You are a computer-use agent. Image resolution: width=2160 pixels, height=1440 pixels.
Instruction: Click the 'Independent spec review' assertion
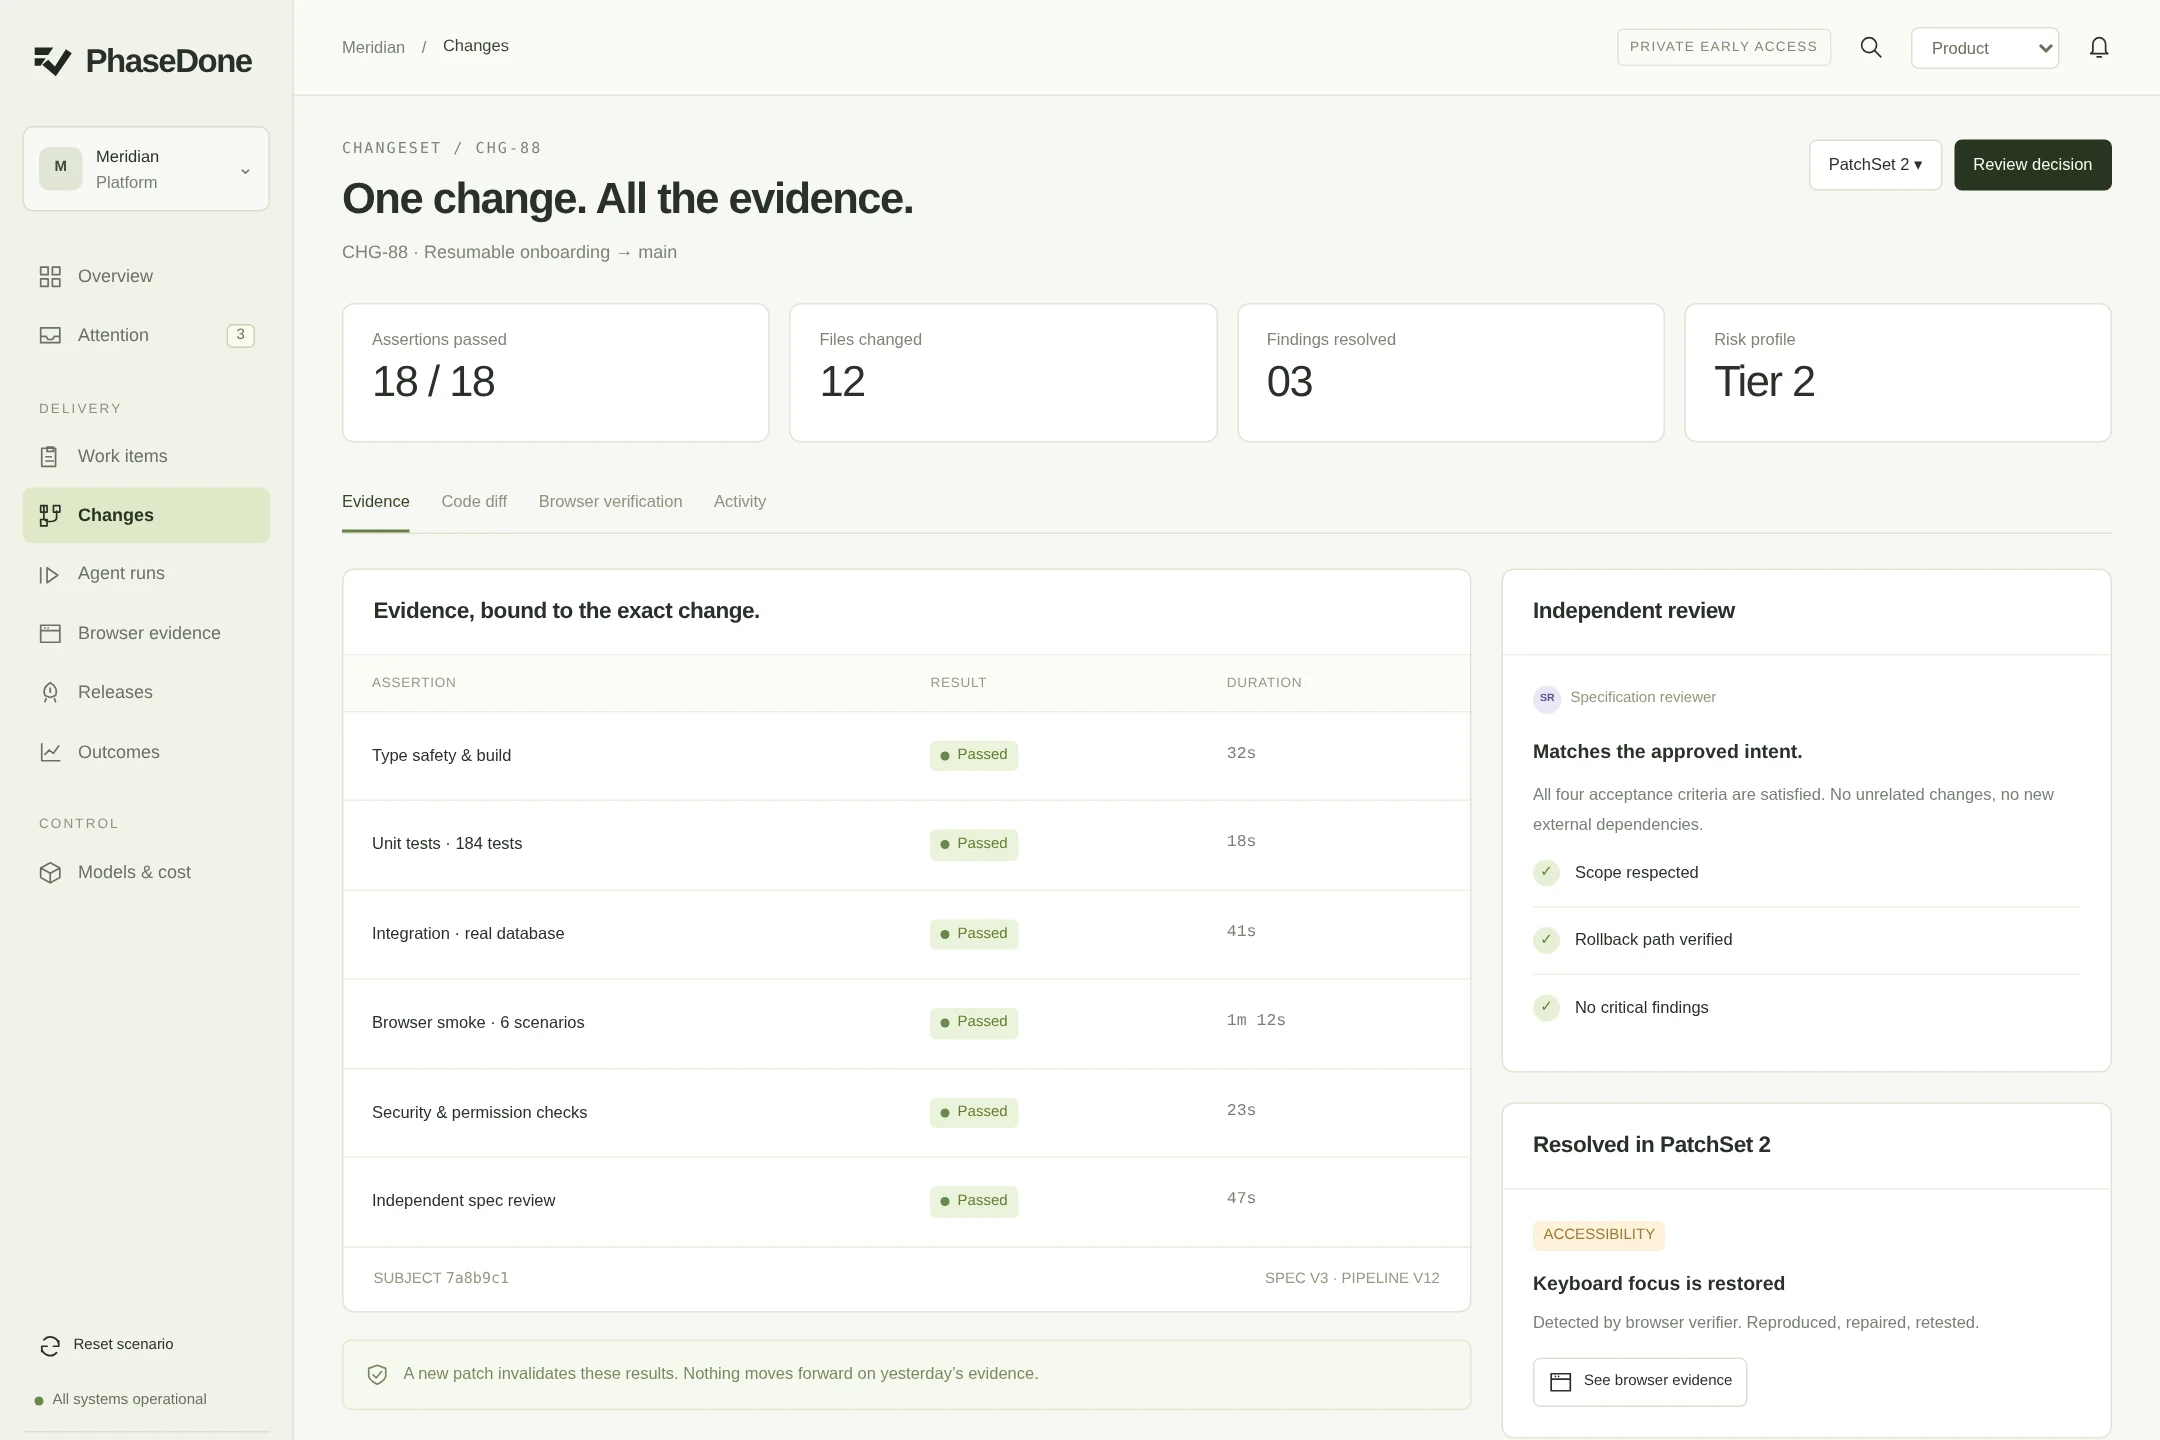click(463, 1201)
